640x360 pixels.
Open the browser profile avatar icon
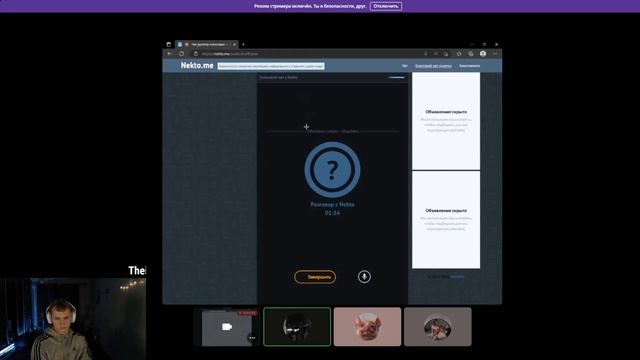point(483,53)
